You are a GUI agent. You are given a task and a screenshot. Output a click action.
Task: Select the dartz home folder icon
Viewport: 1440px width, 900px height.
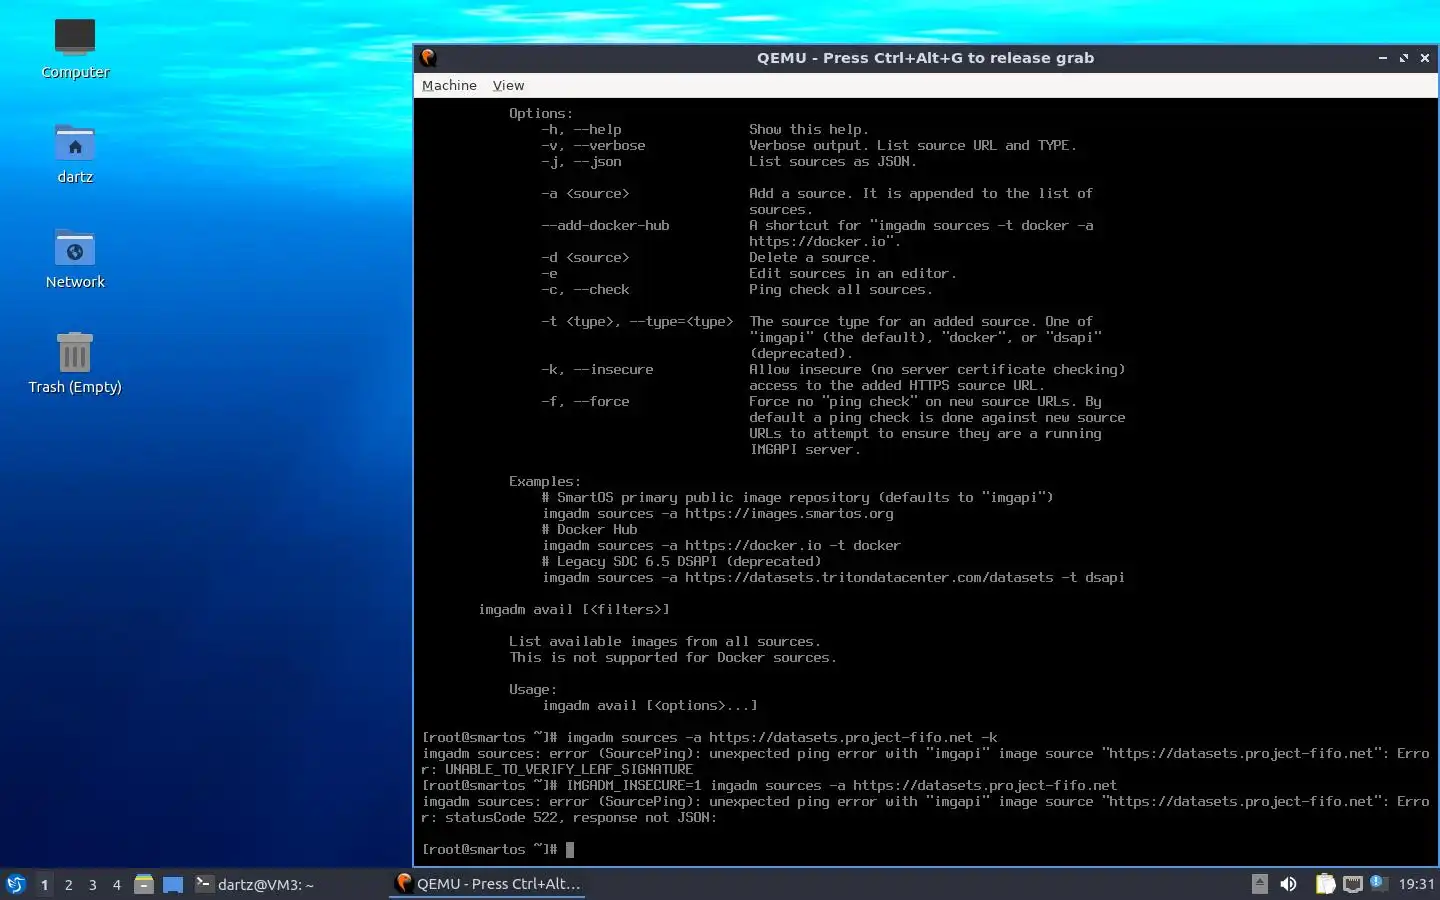tap(75, 154)
